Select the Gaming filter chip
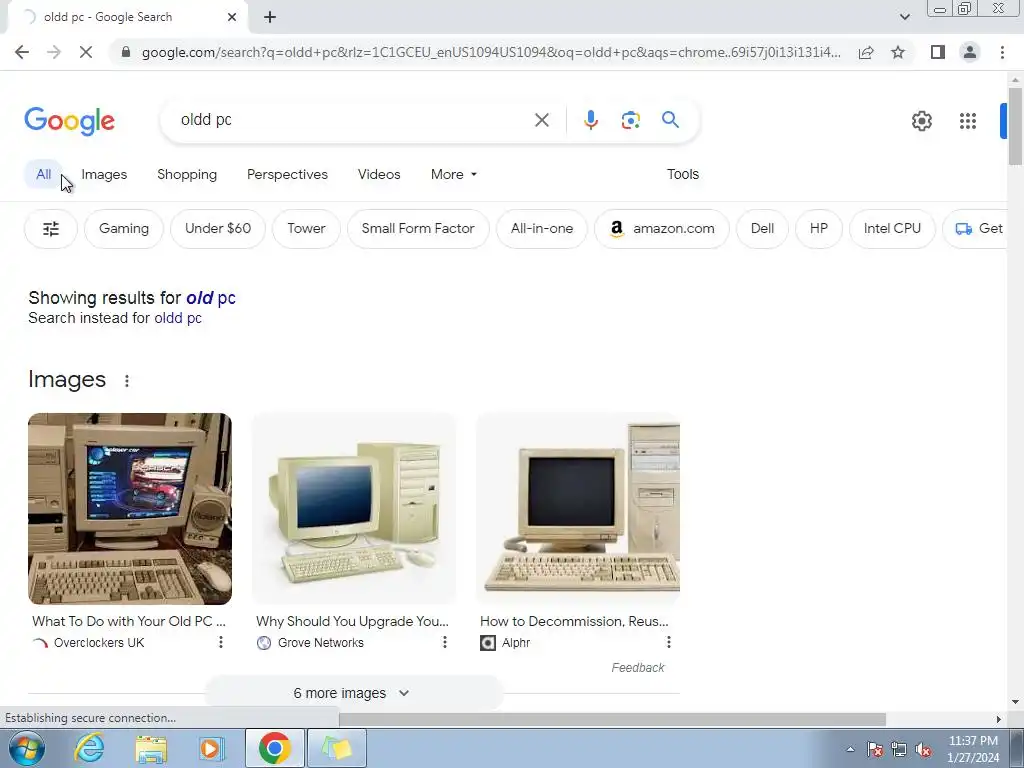 coord(124,229)
